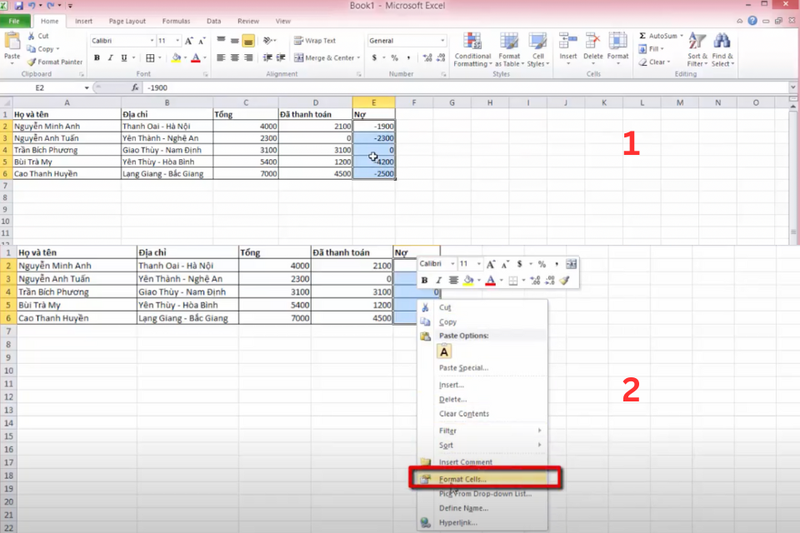Toggle Underline in the ribbon
The height and width of the screenshot is (533, 800).
(124, 58)
